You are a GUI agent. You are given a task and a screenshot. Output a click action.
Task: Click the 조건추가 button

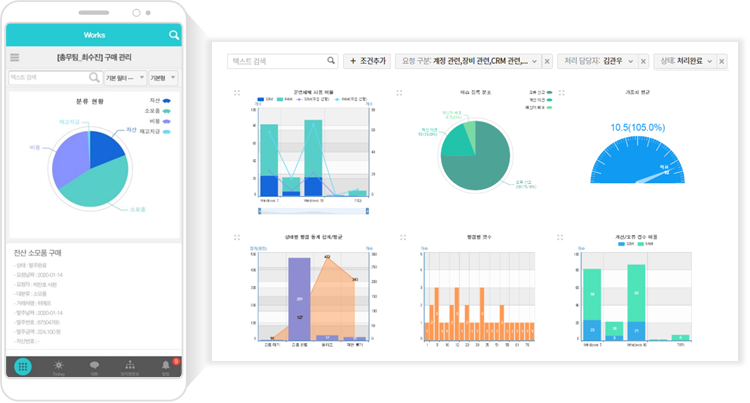pyautogui.click(x=367, y=61)
